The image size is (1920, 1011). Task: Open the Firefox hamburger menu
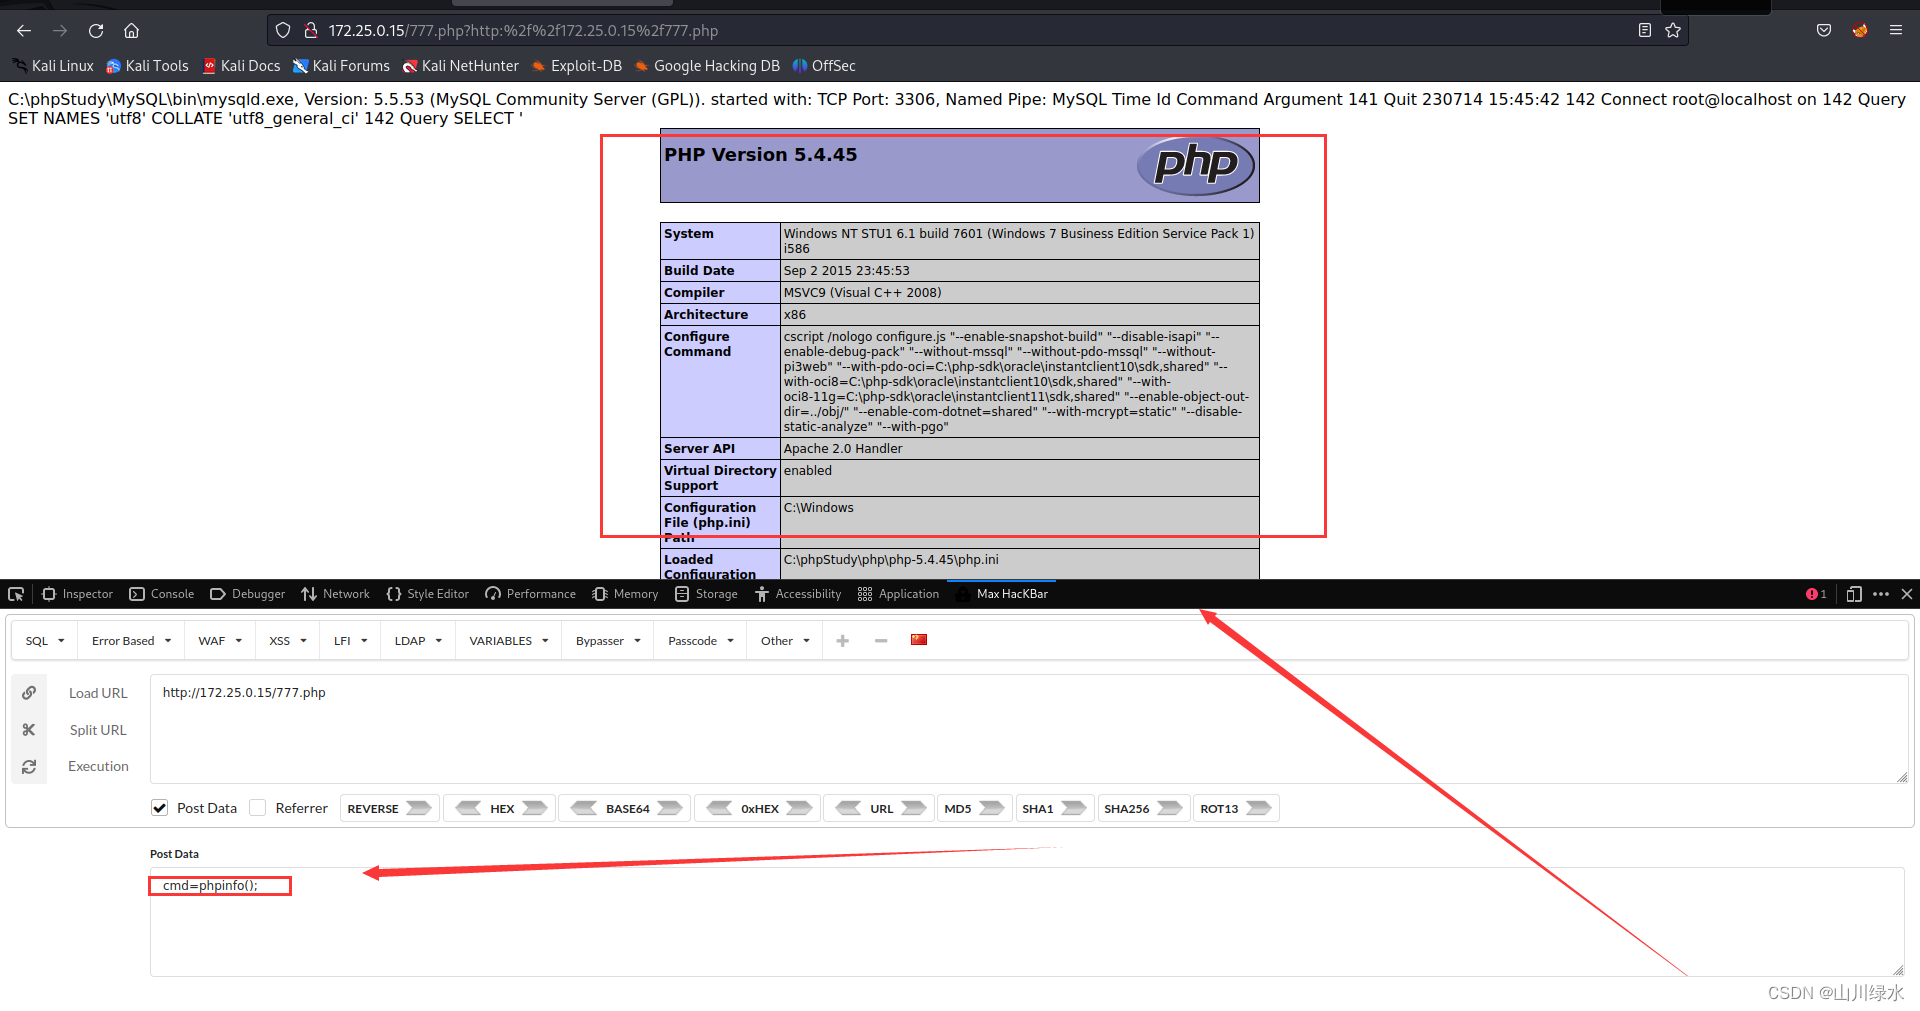pos(1896,30)
